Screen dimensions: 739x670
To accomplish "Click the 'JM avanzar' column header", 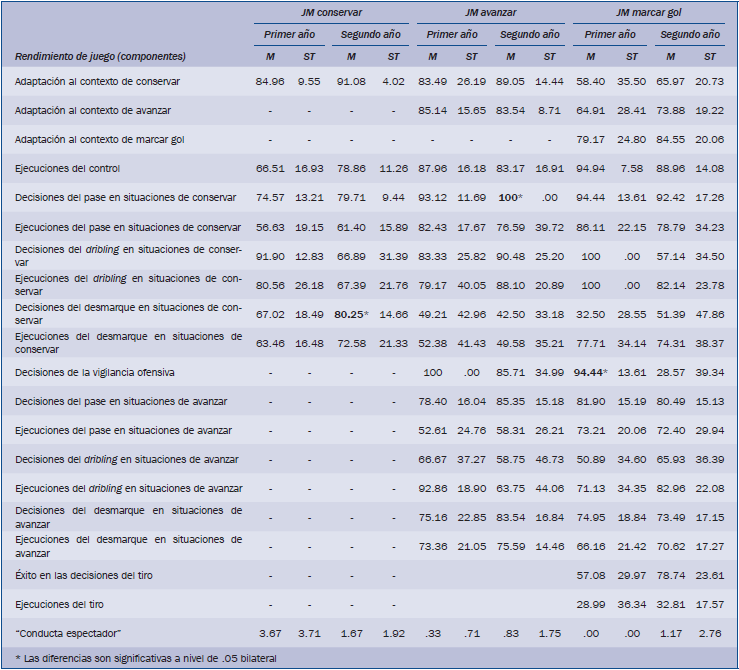I will click(491, 13).
